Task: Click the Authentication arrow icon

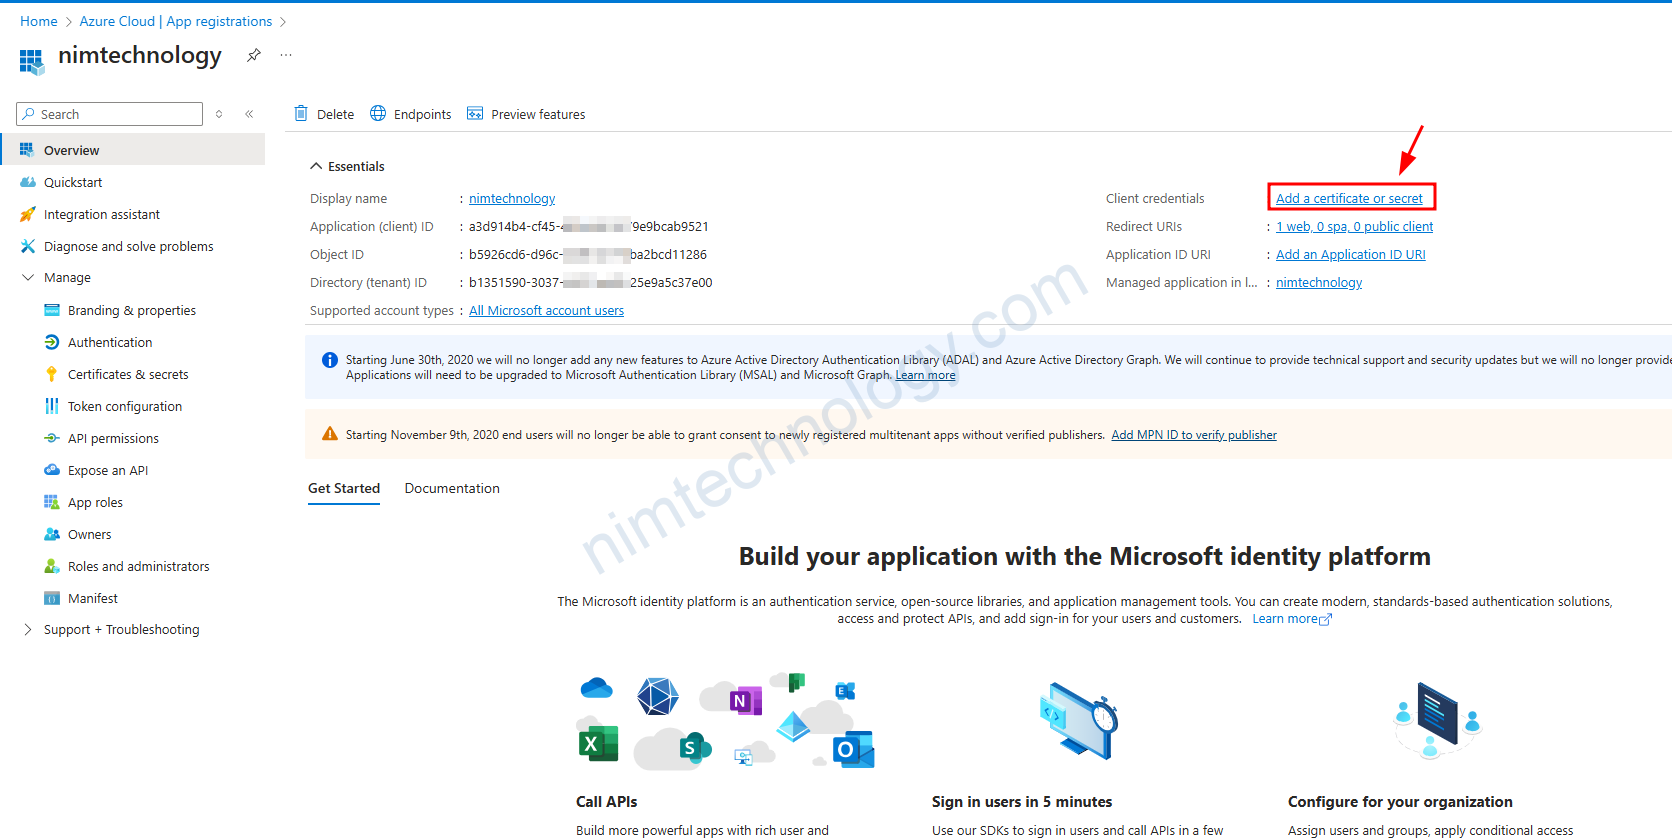Action: pos(52,342)
